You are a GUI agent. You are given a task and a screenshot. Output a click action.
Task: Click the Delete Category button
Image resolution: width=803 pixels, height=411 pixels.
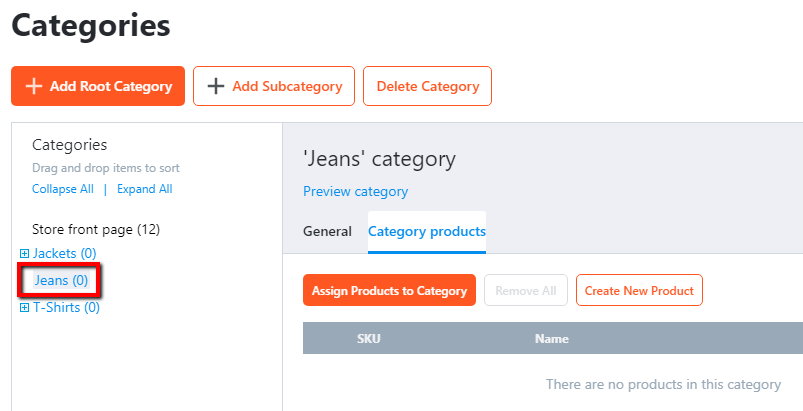coord(427,86)
